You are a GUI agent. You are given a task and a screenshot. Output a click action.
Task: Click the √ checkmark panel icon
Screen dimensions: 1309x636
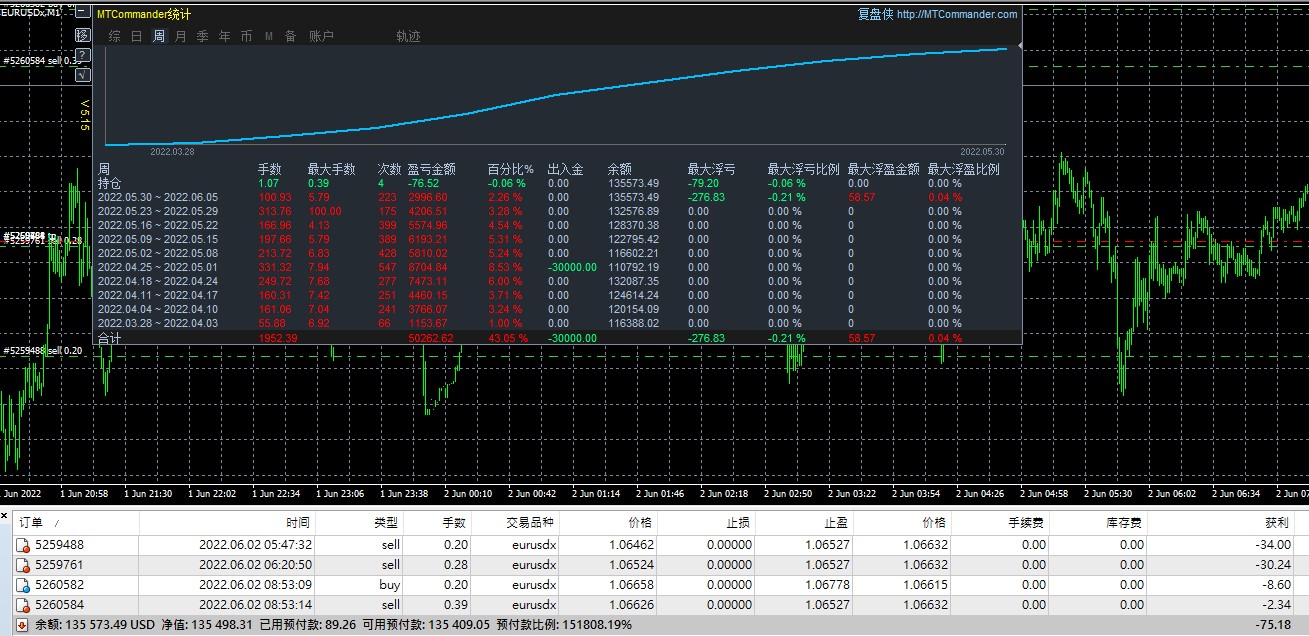click(x=83, y=73)
